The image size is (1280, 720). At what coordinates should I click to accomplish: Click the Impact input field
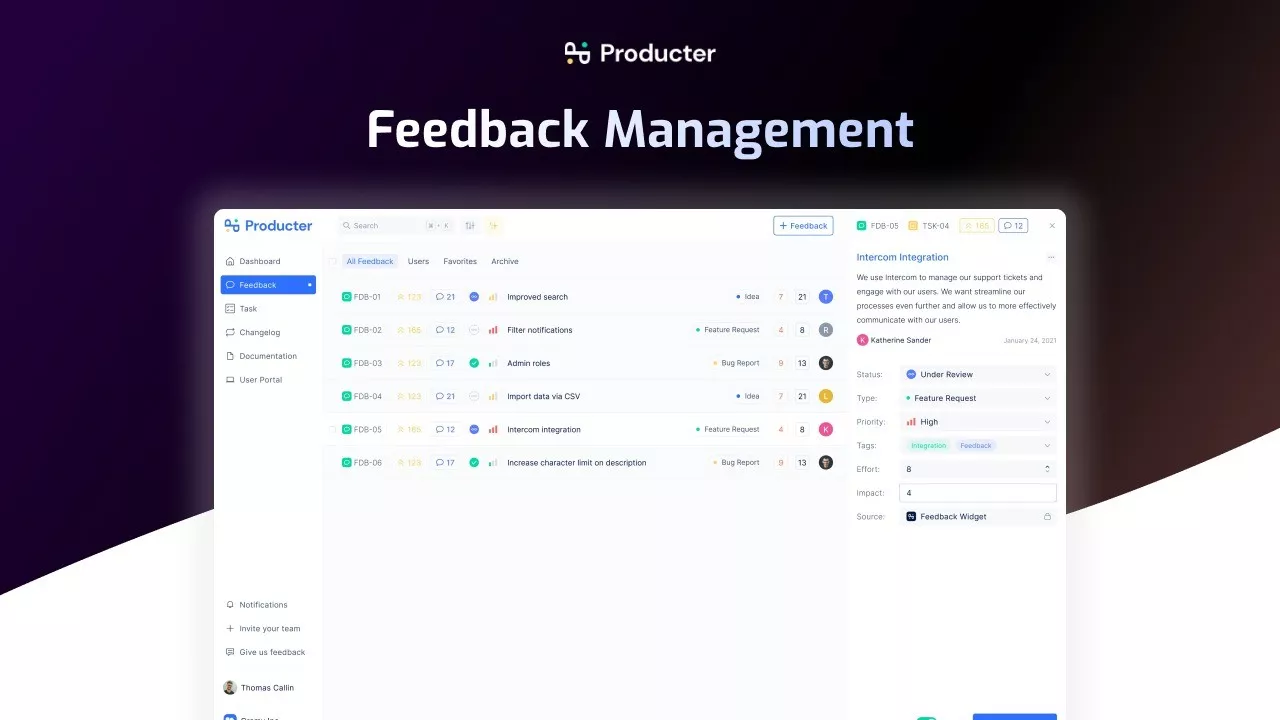pyautogui.click(x=977, y=493)
